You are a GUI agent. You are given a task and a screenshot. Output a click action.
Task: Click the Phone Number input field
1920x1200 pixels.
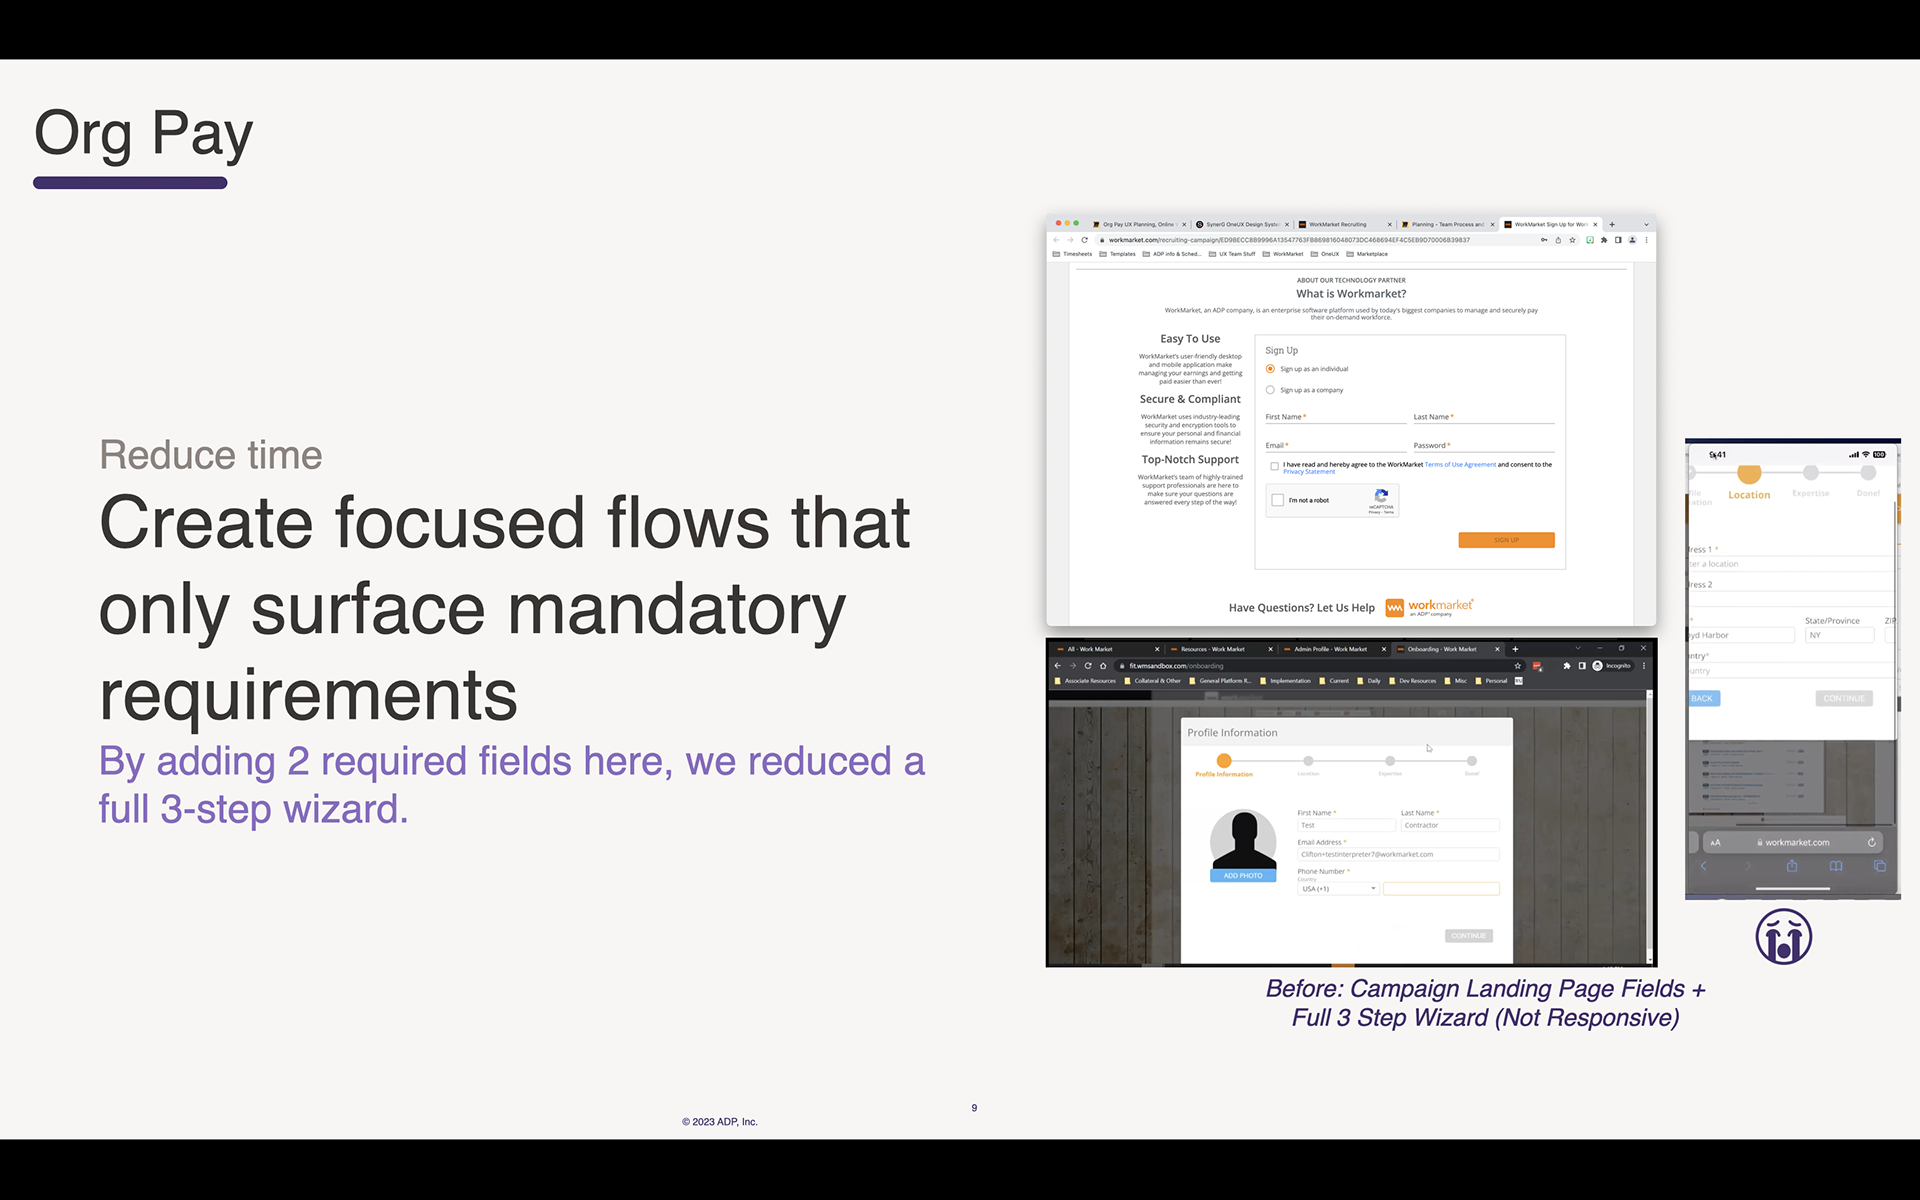(1441, 889)
